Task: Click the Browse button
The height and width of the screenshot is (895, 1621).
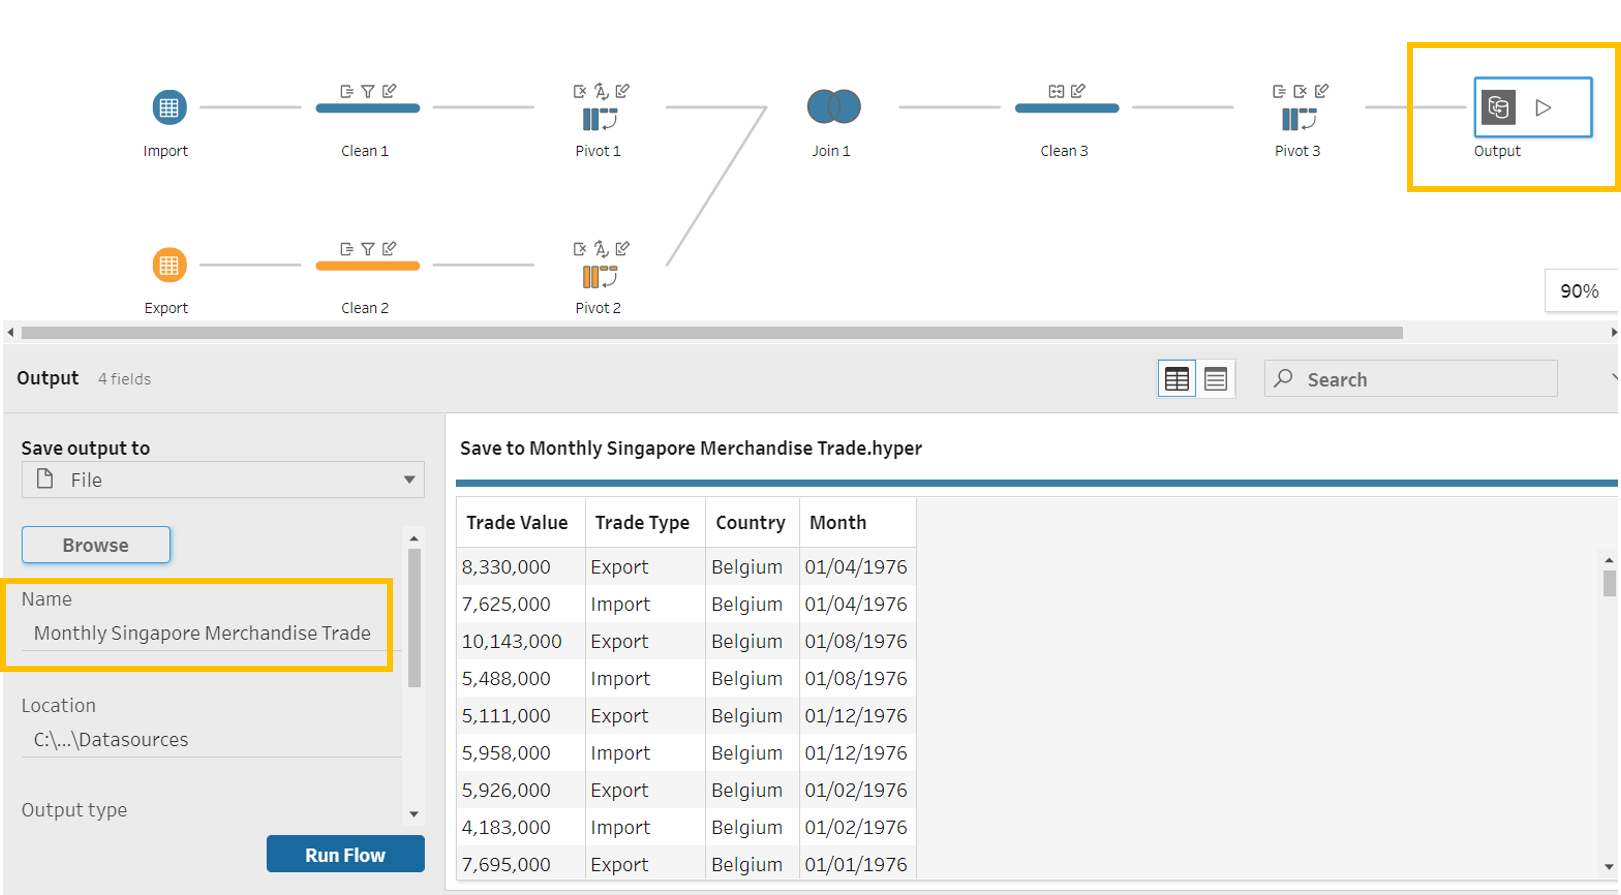Action: [96, 545]
